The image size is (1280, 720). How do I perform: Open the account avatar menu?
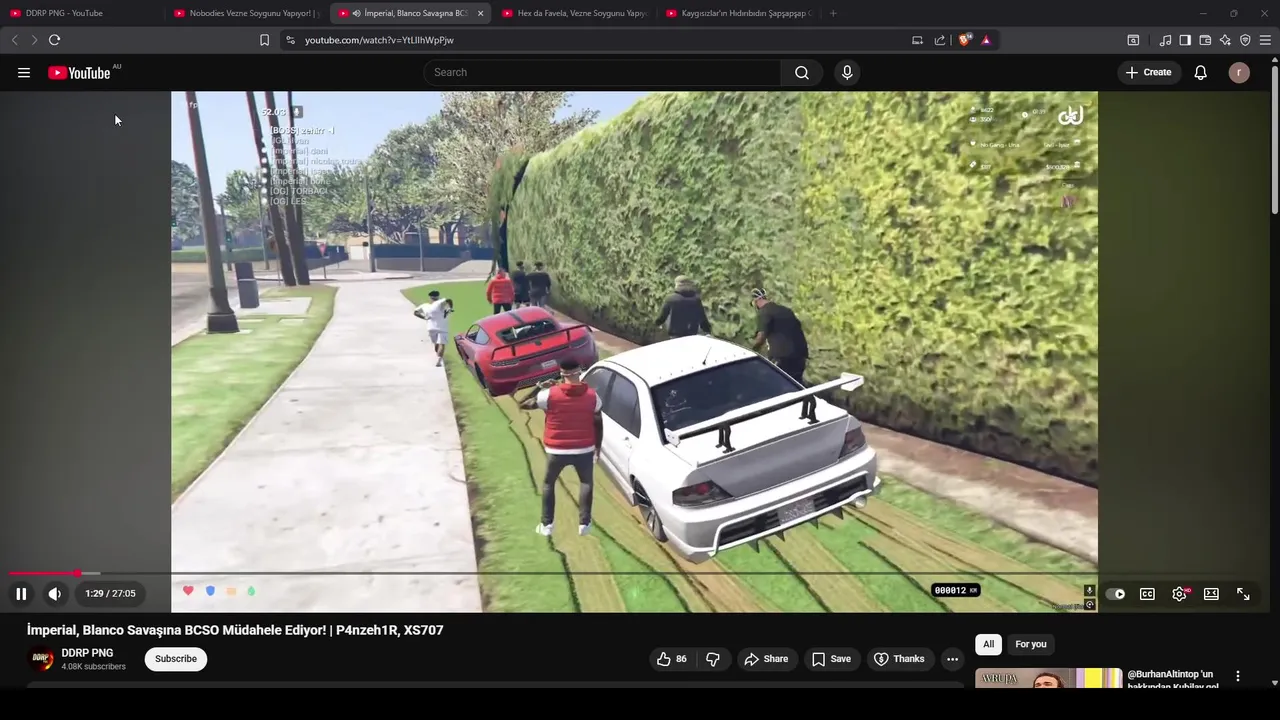click(1239, 72)
